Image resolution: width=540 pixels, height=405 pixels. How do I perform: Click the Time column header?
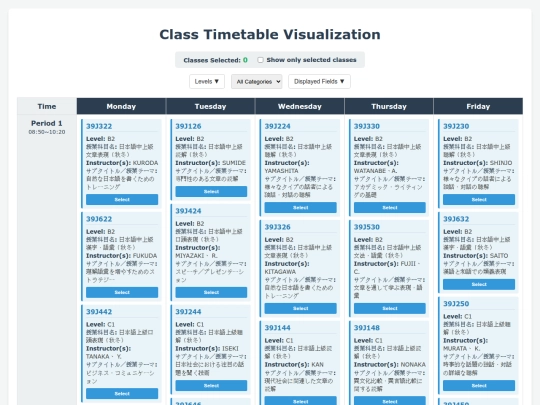[47, 106]
